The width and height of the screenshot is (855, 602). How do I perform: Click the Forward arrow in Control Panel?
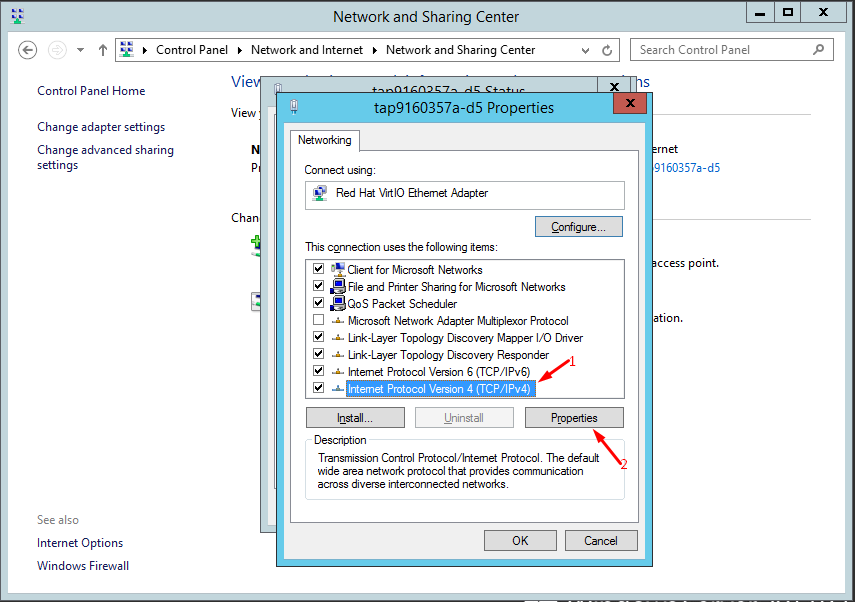point(57,50)
